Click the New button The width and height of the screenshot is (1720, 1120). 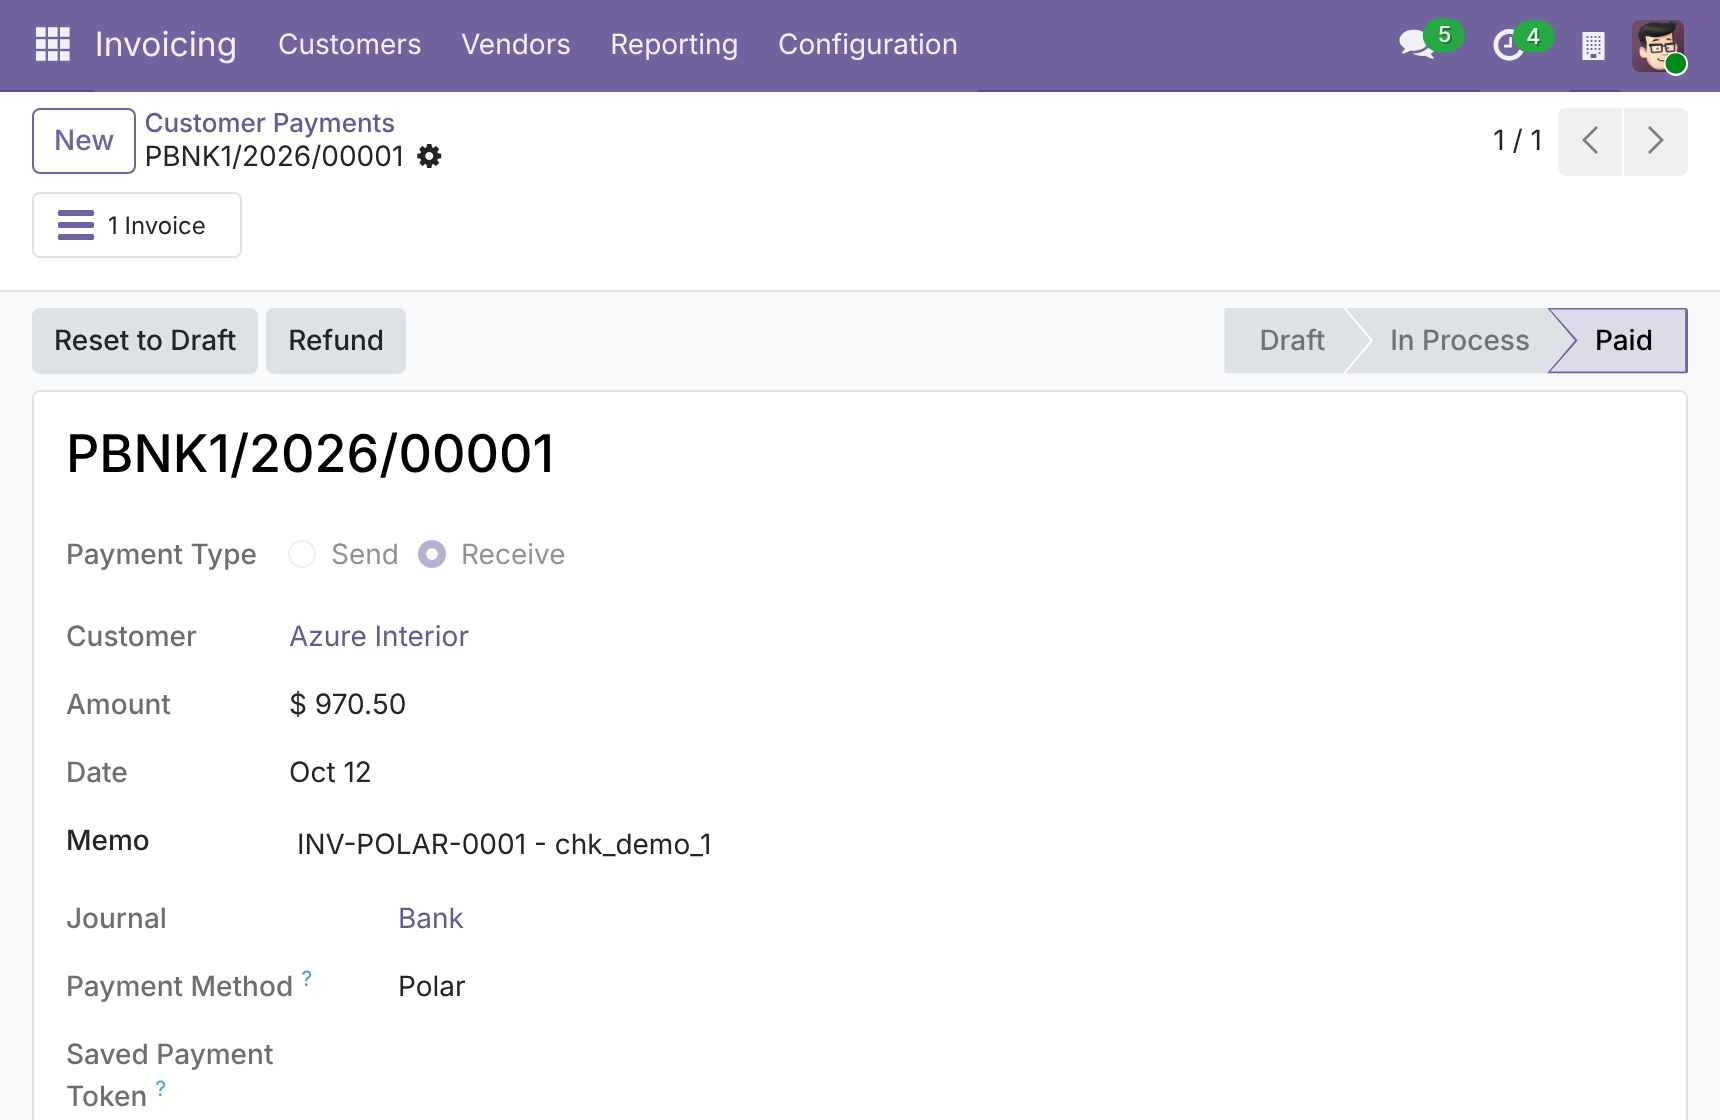(84, 141)
